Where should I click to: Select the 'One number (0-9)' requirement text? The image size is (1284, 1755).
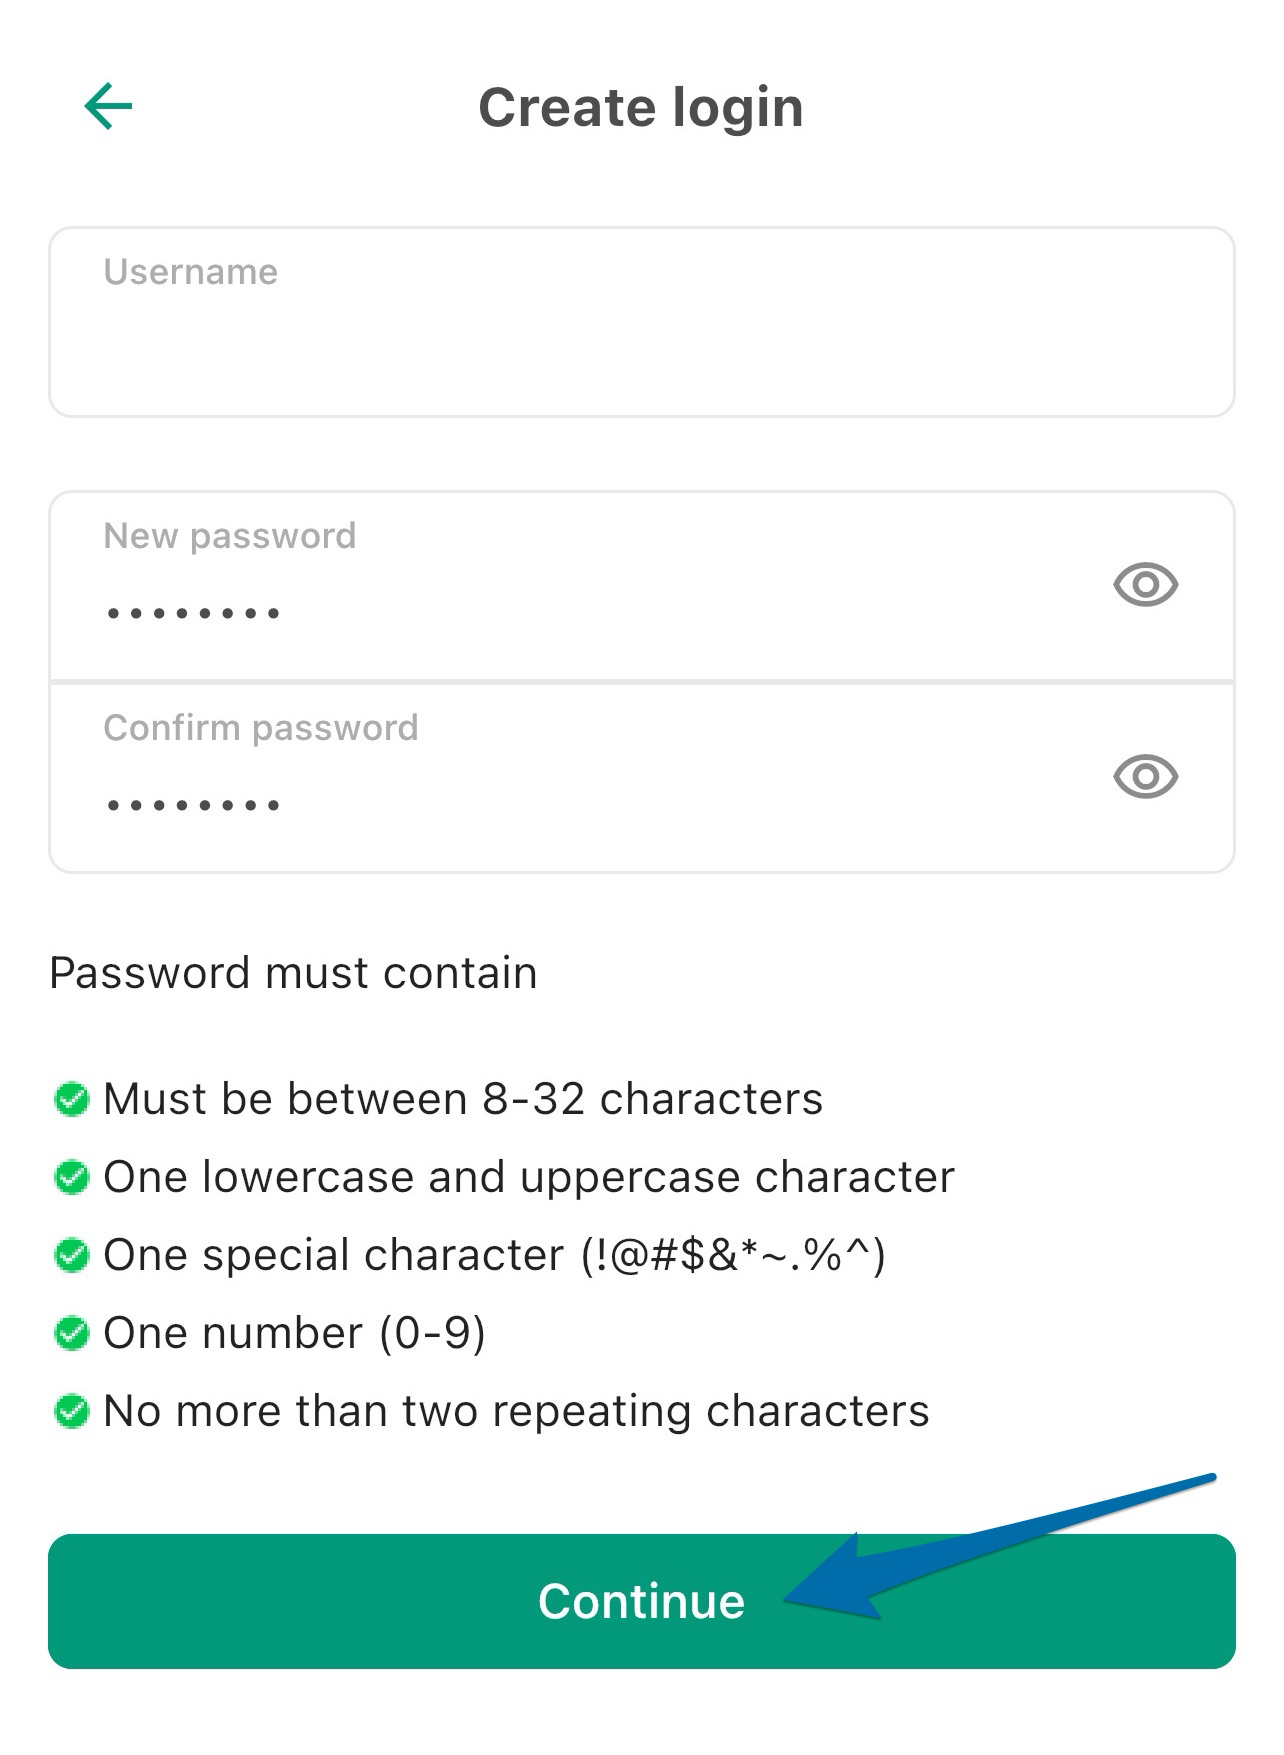[x=295, y=1333]
